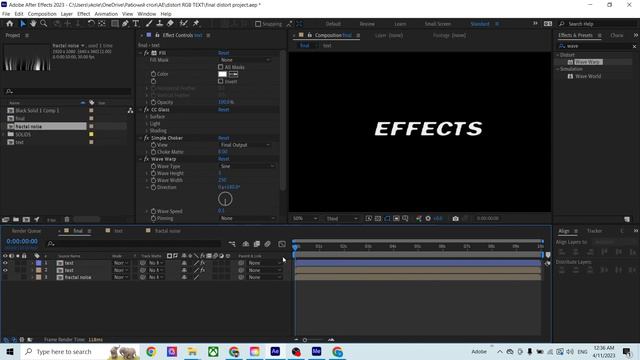The width and height of the screenshot is (640, 360).
Task: Check the All Masks checkbox
Action: 221,67
